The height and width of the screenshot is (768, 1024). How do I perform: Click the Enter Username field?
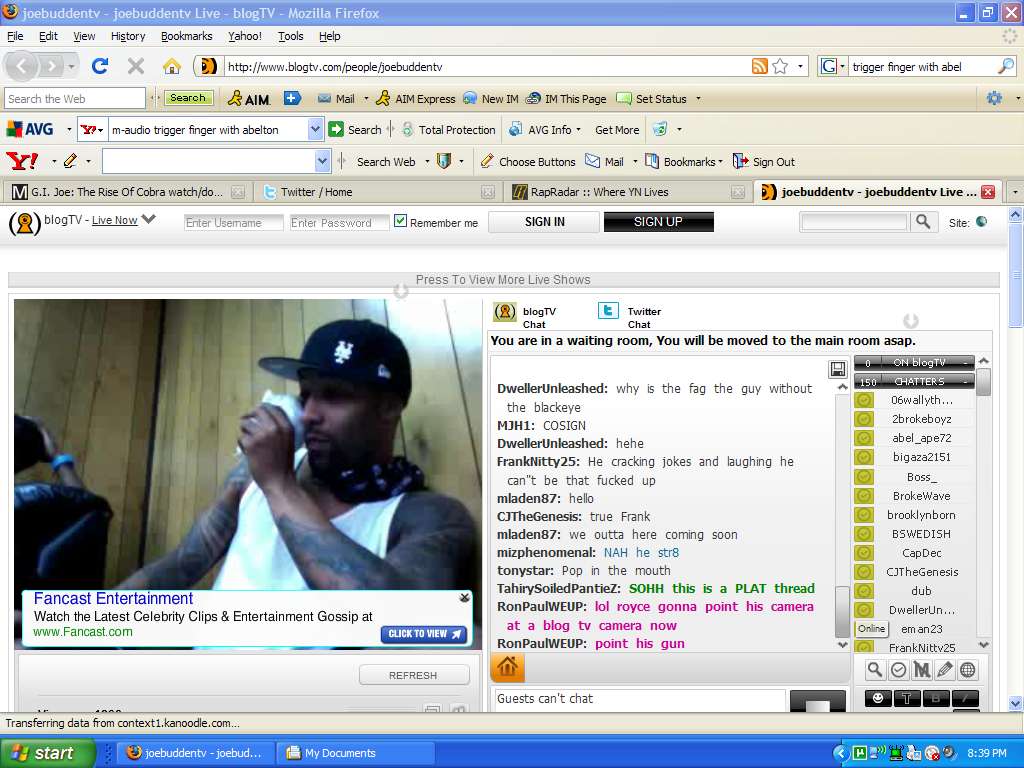(233, 223)
